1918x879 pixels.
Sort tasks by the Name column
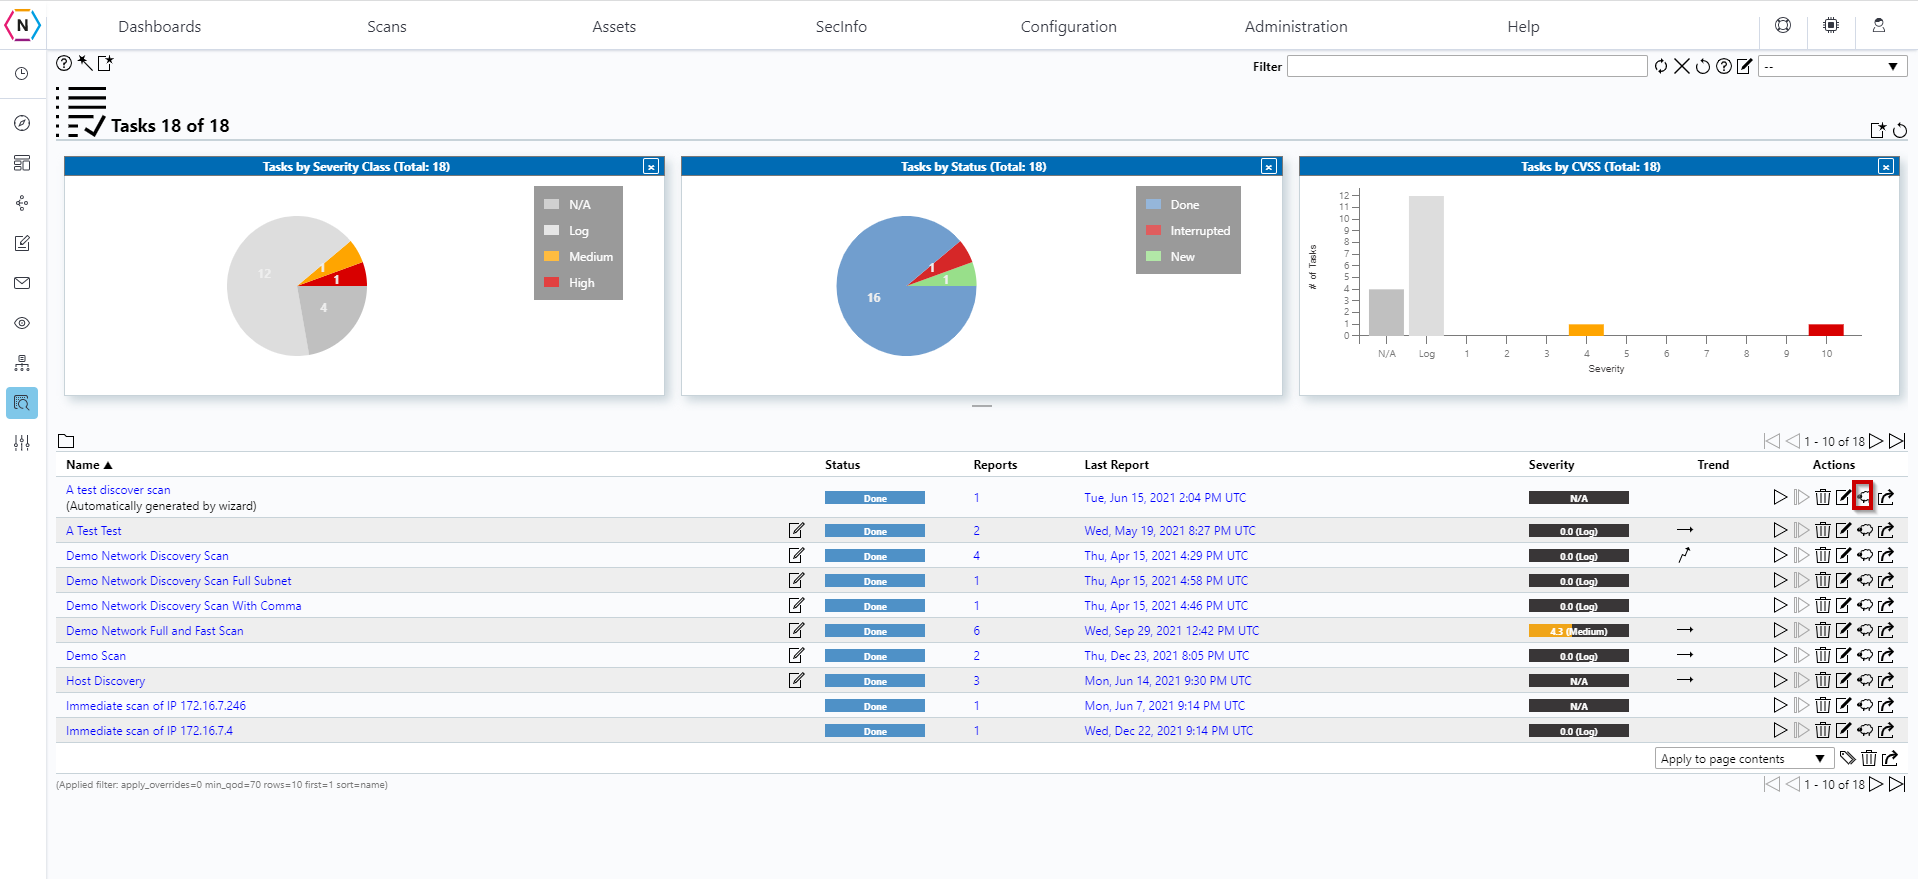click(x=89, y=465)
